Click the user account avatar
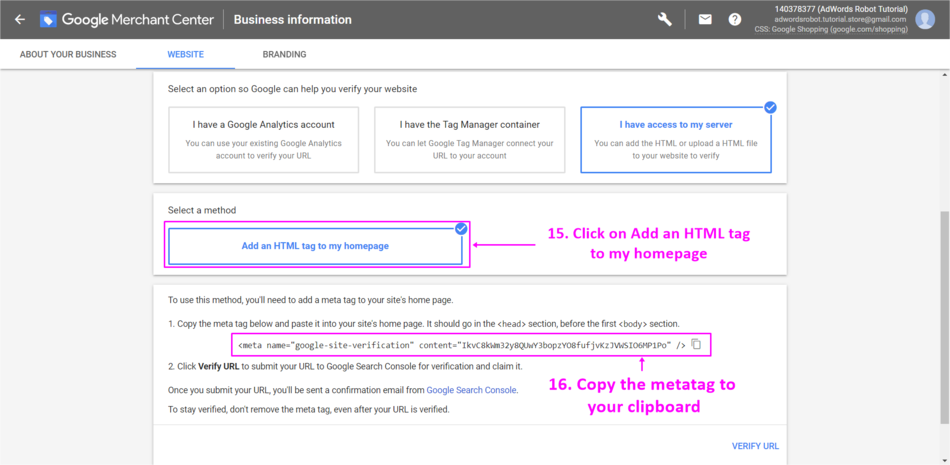 [925, 19]
